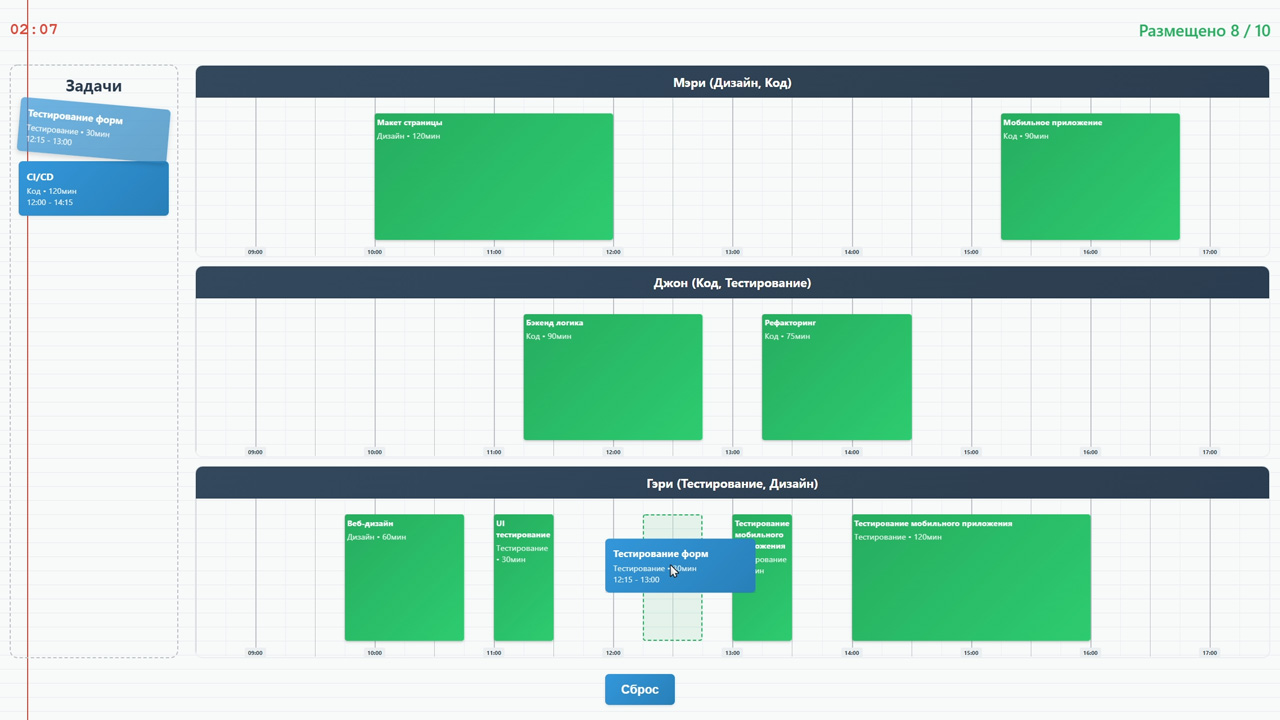Click the Мобильное приложение block in Мэри's row
Screen dimensions: 1280x720
[1090, 177]
